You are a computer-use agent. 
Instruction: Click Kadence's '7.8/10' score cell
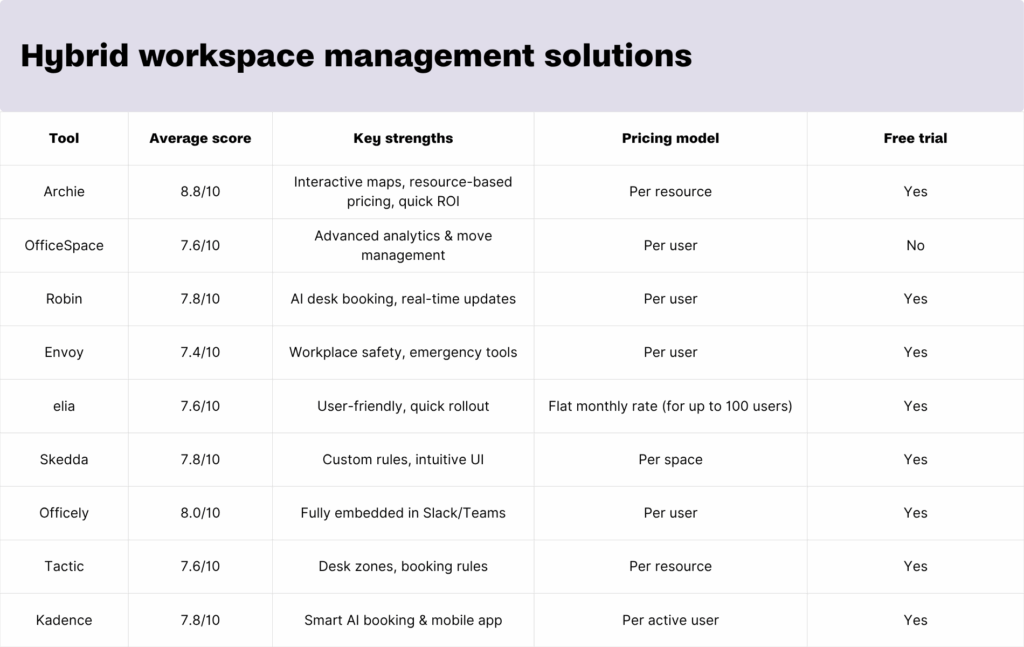[200, 620]
